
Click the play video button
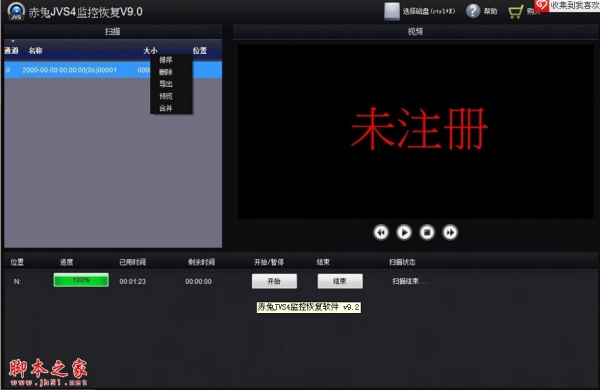point(404,232)
